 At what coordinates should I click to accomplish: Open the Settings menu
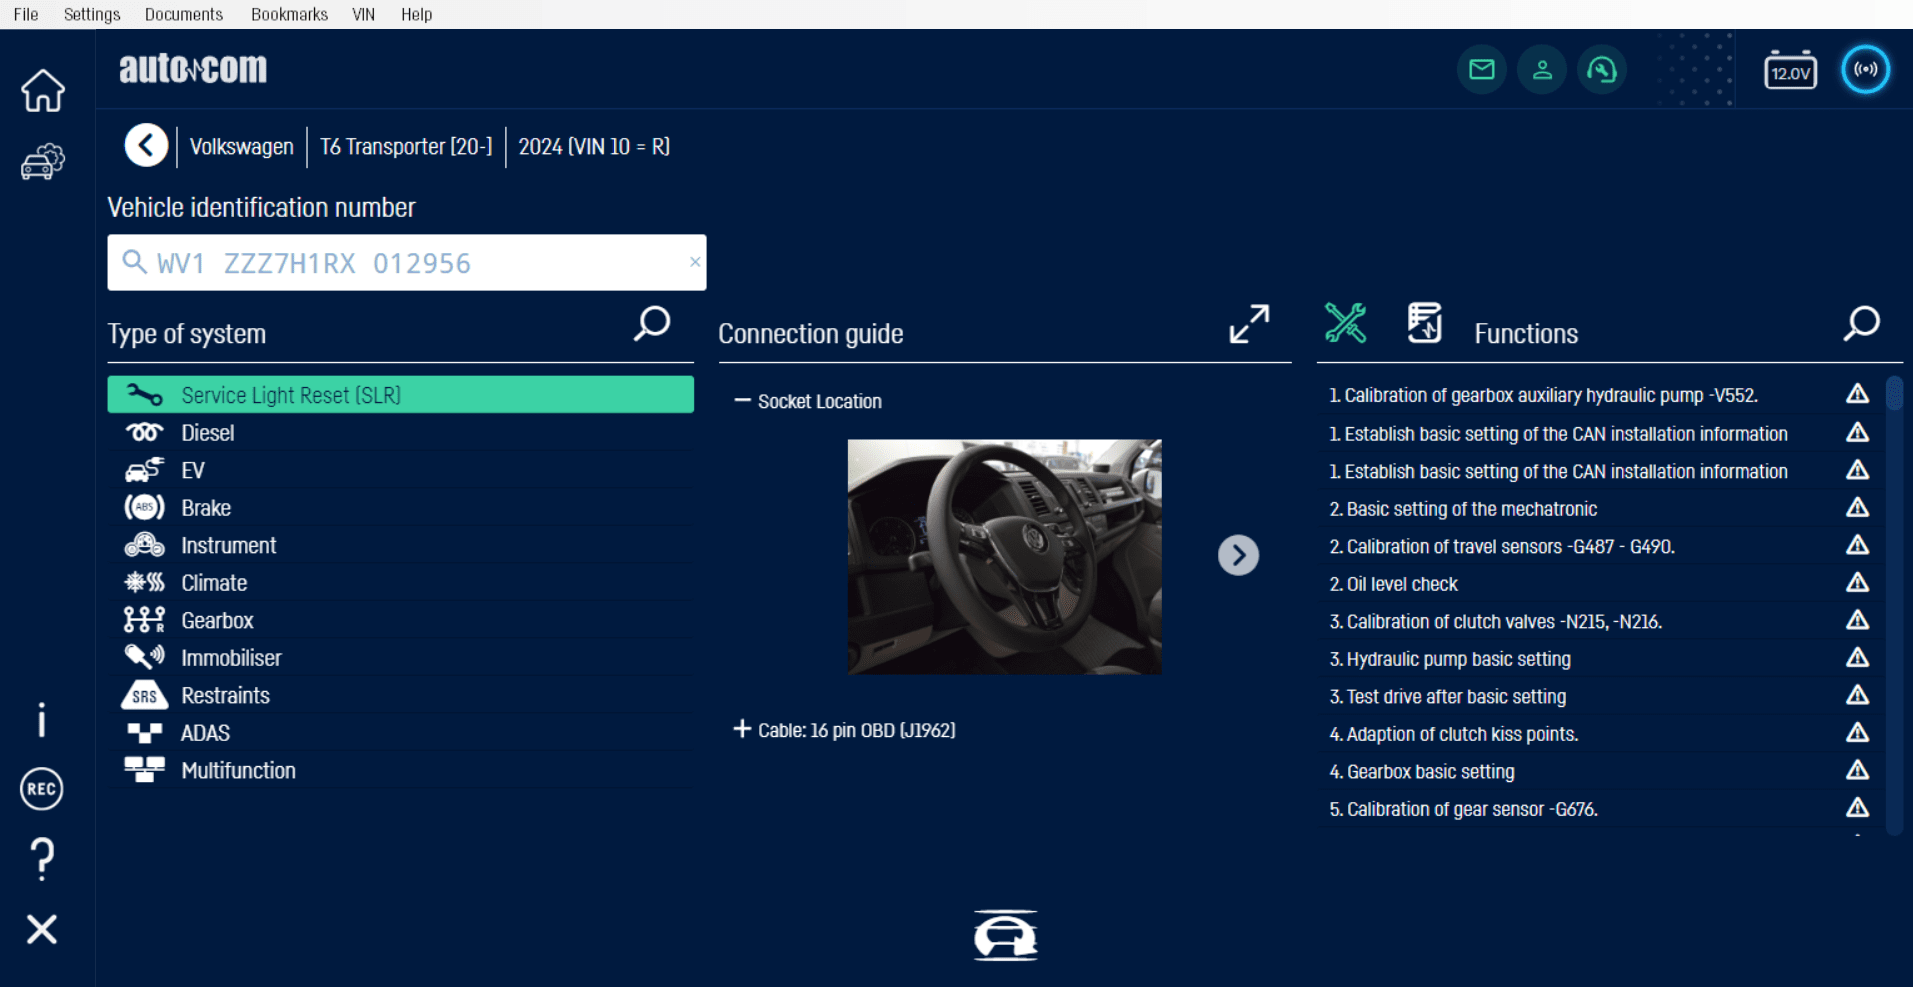92,14
